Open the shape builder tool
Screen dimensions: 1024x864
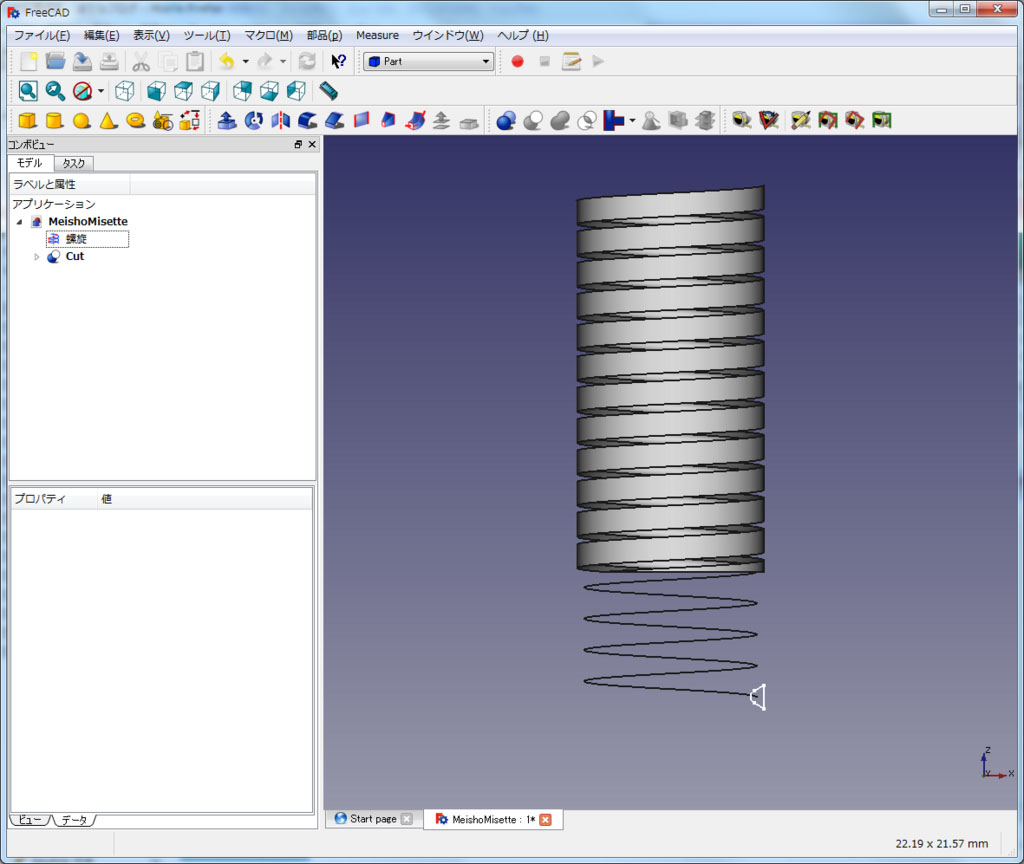click(x=189, y=120)
